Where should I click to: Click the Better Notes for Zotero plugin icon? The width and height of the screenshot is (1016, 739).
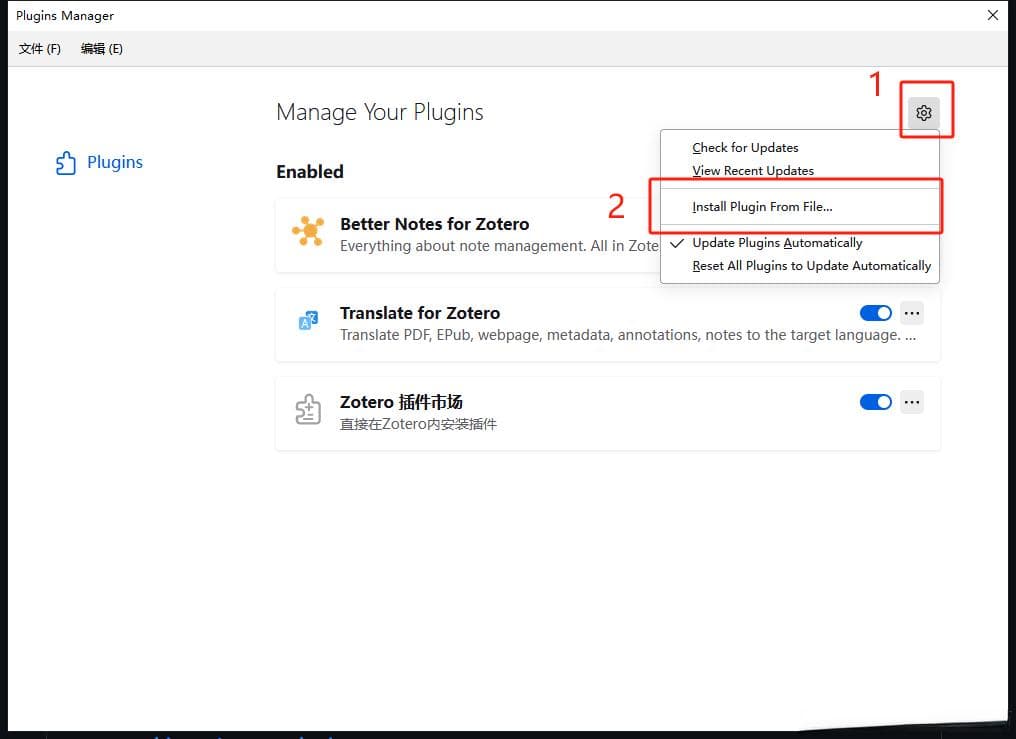[308, 231]
